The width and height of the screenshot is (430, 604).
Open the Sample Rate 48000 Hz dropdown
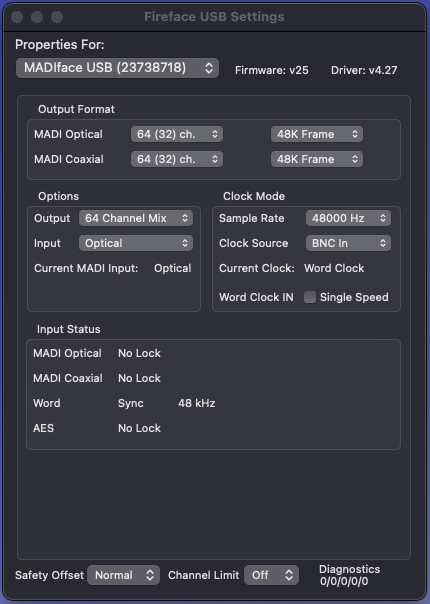348,218
